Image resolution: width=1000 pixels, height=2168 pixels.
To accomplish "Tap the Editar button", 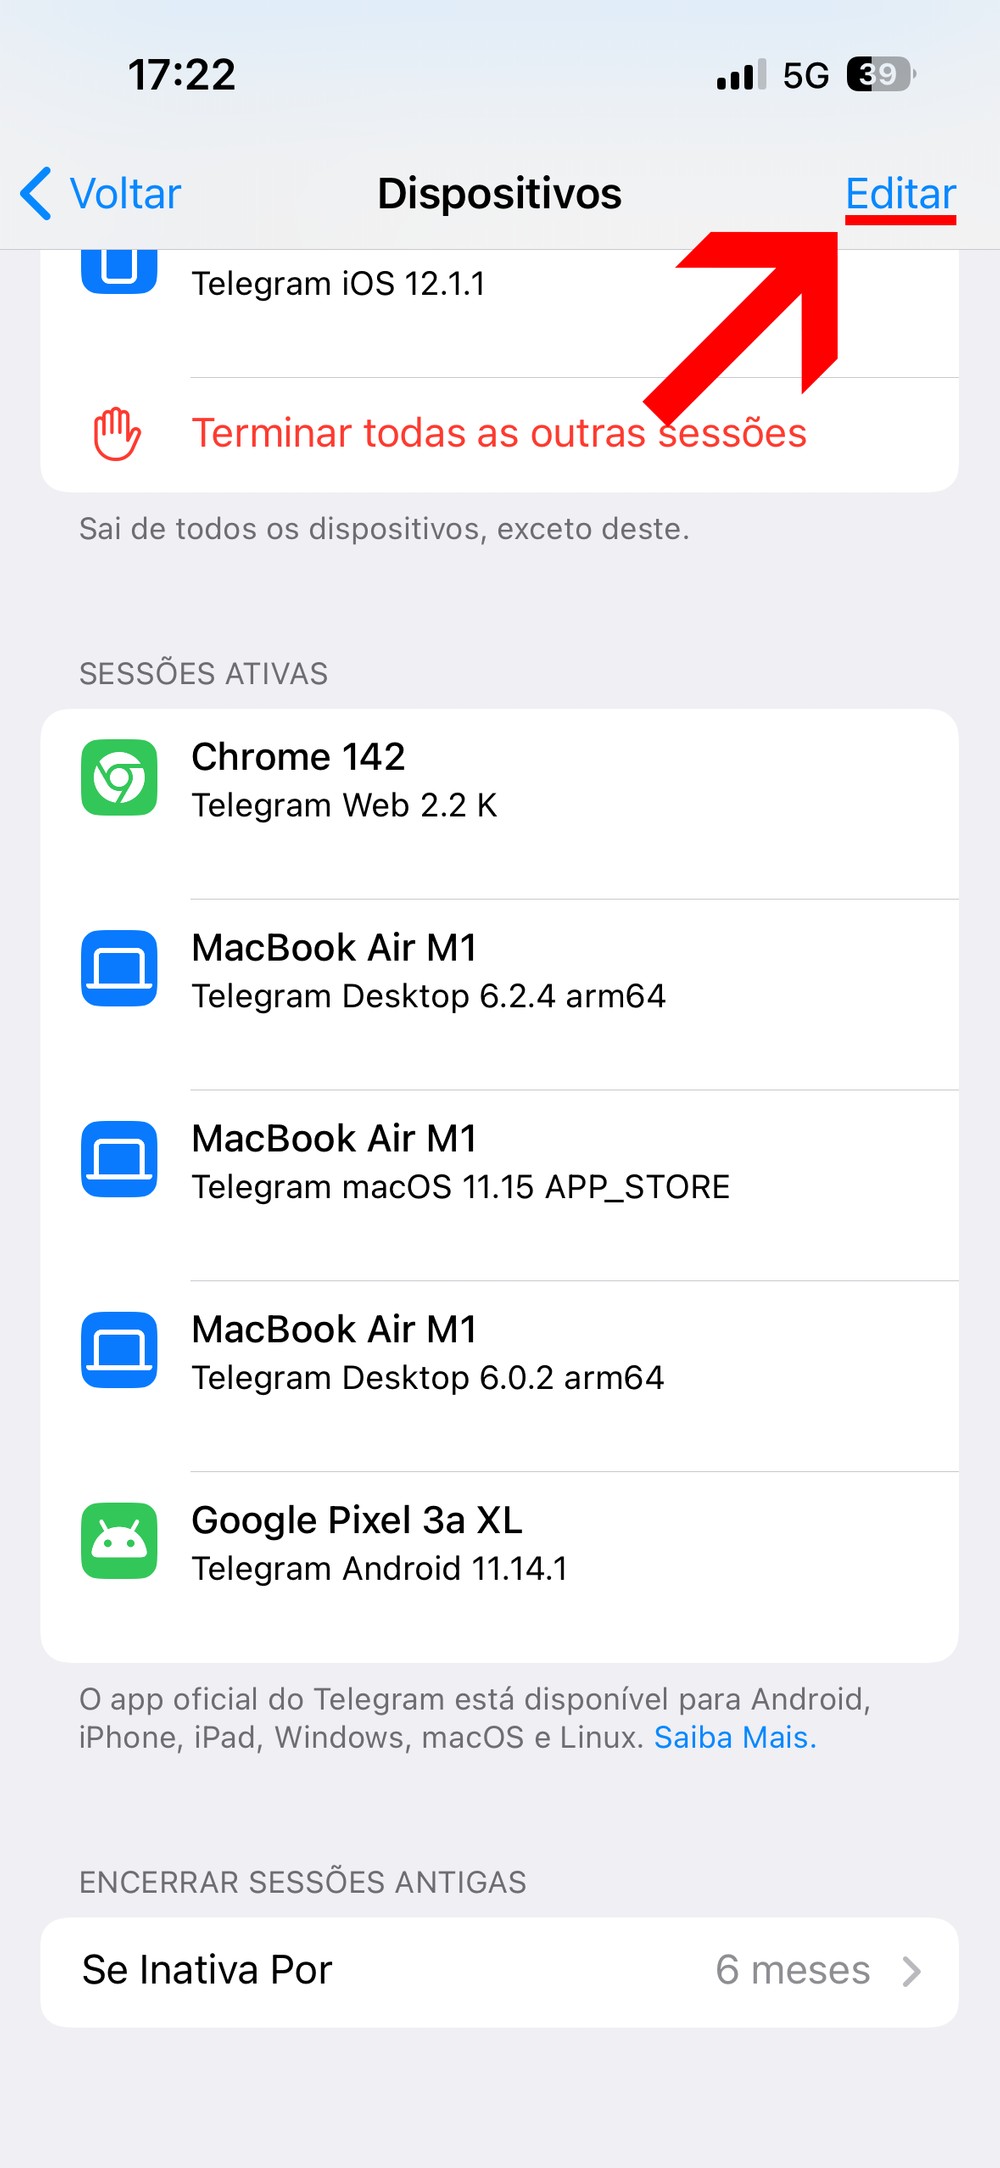I will click(x=900, y=194).
